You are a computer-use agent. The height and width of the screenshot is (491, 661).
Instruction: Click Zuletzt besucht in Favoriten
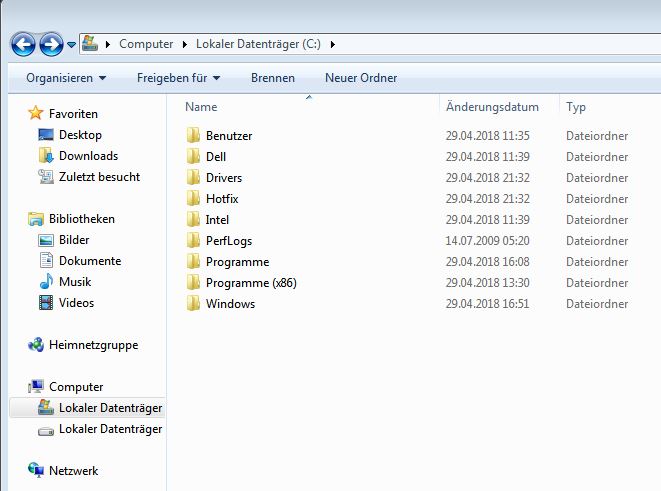(99, 177)
